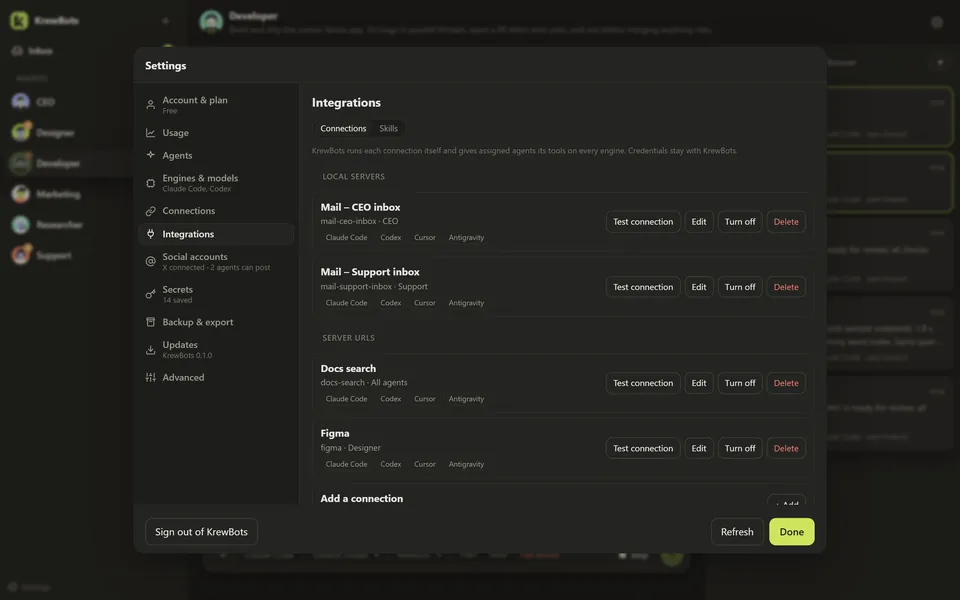Turn off the Docs search connection

pos(740,383)
